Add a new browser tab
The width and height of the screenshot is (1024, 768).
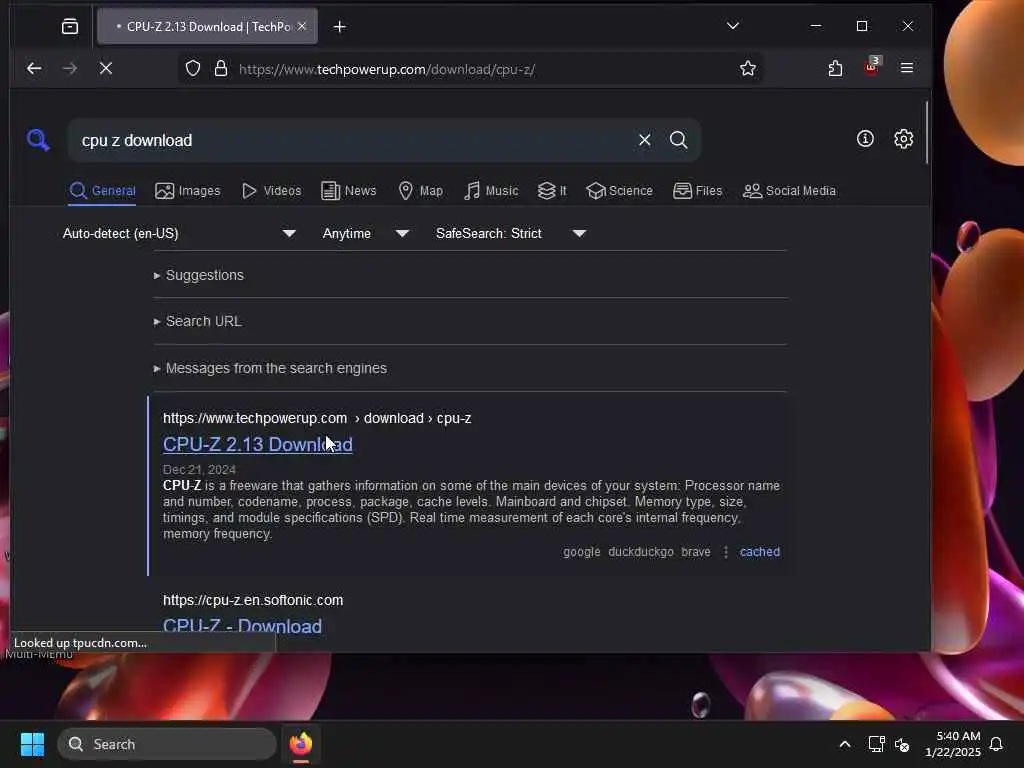(x=340, y=27)
